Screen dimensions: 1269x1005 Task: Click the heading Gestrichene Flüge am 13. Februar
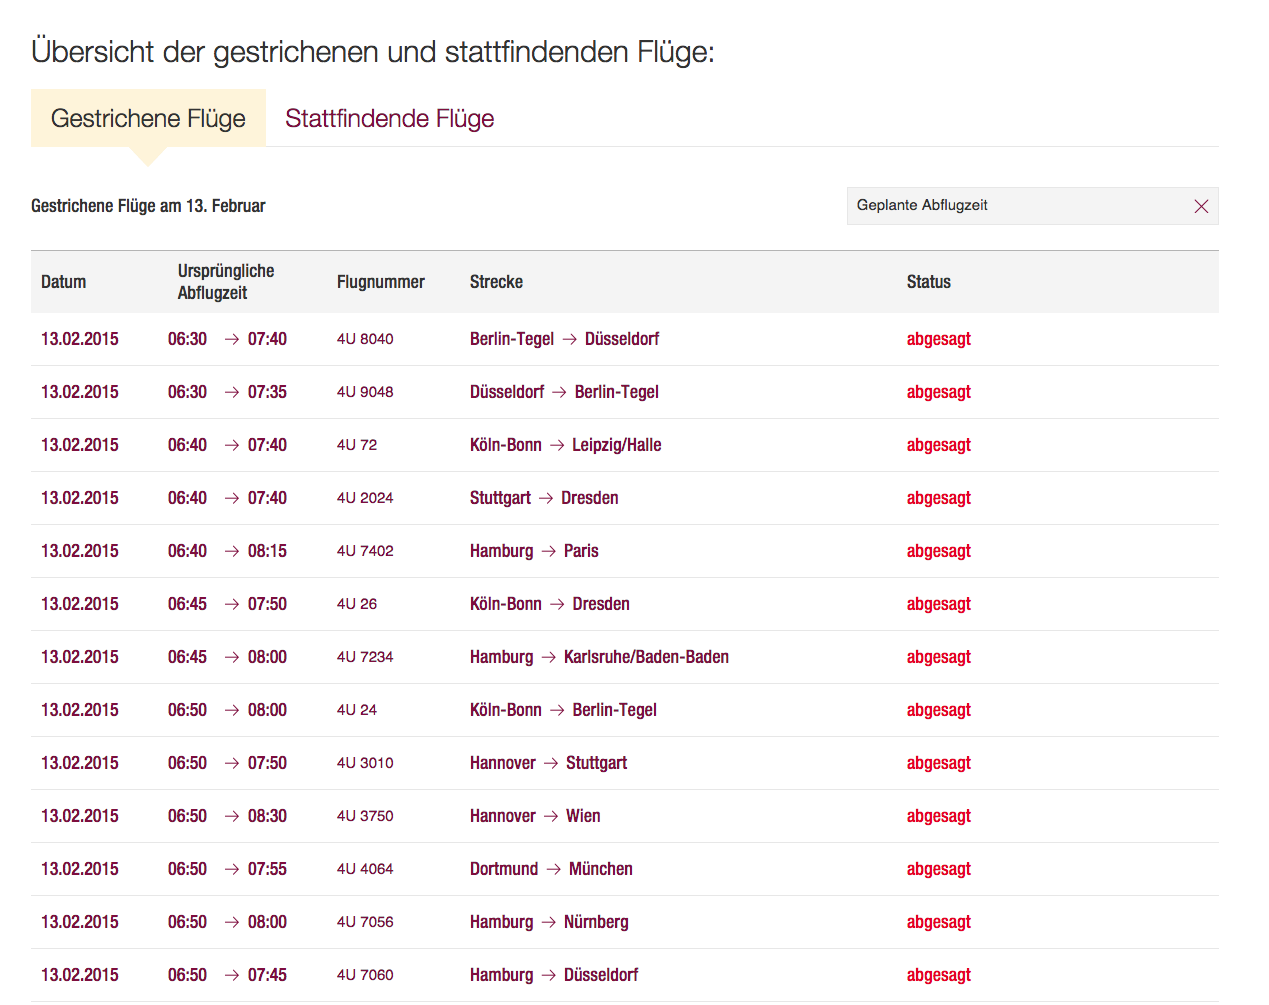pos(148,205)
